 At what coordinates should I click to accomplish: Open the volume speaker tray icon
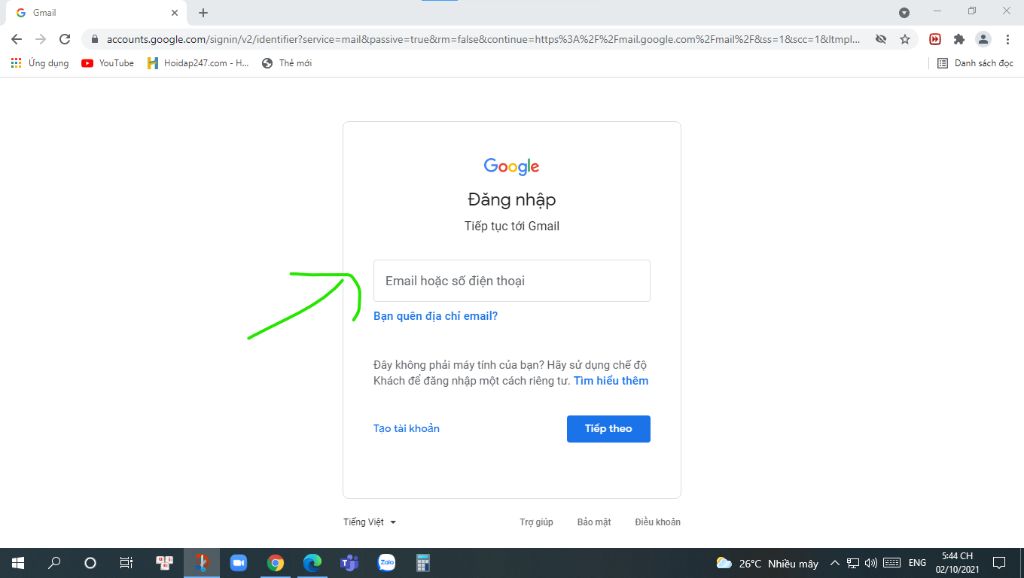click(871, 563)
